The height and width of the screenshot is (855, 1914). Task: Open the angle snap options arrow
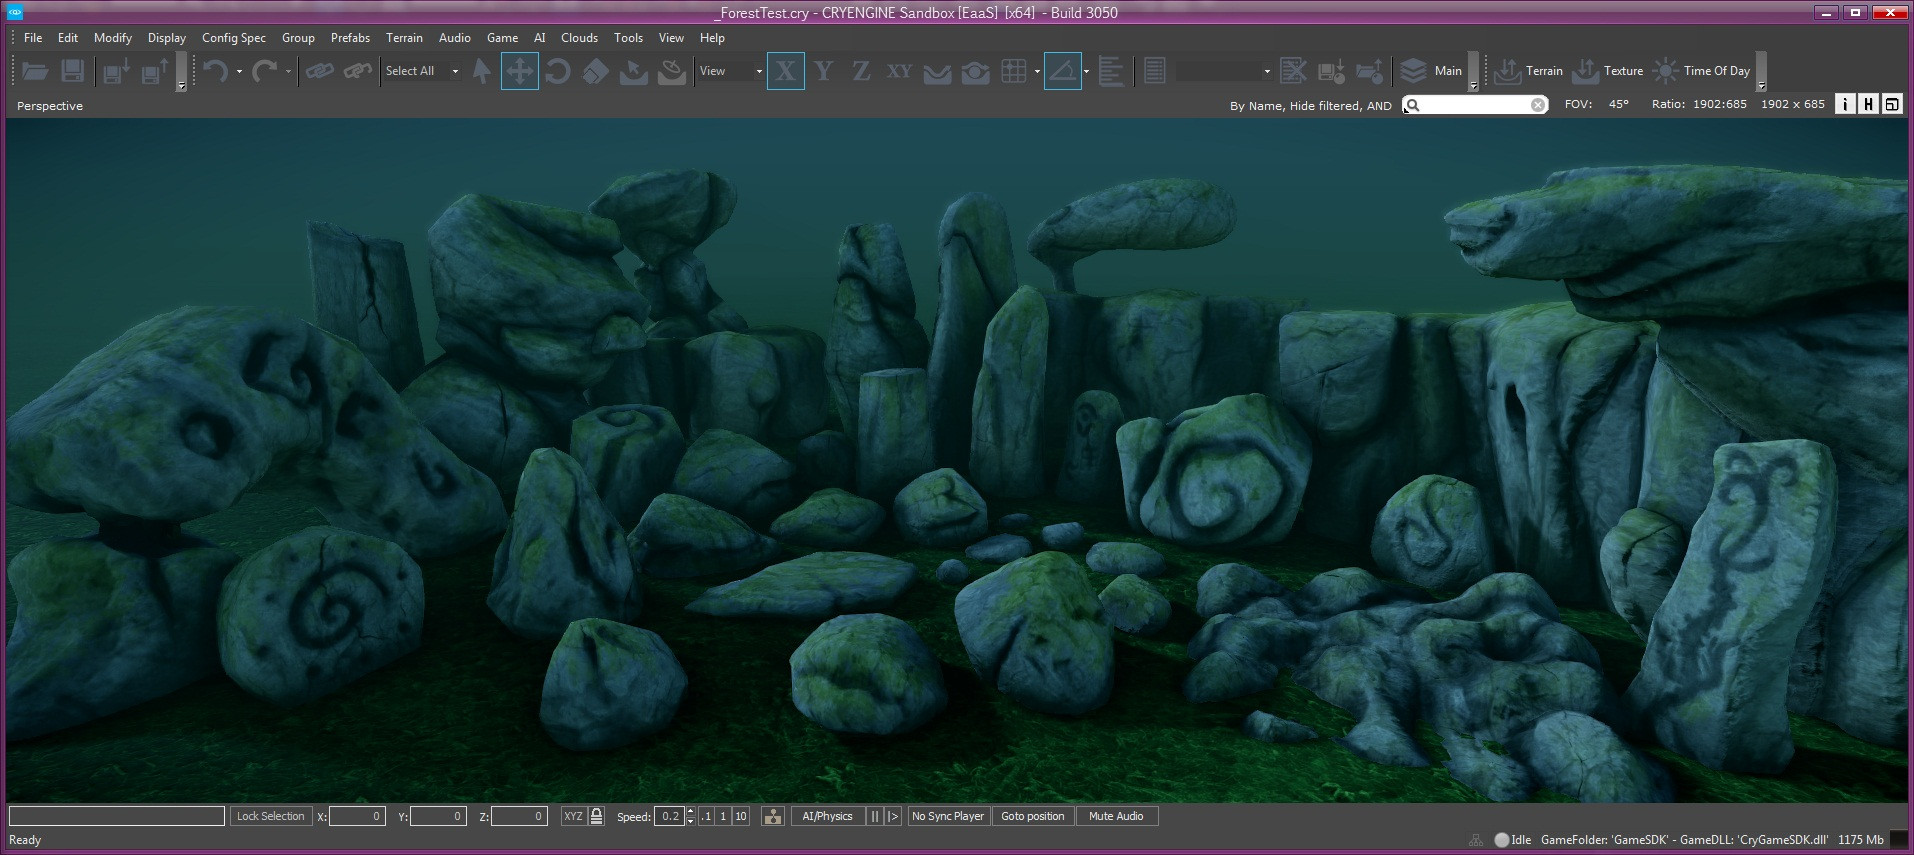[1086, 71]
